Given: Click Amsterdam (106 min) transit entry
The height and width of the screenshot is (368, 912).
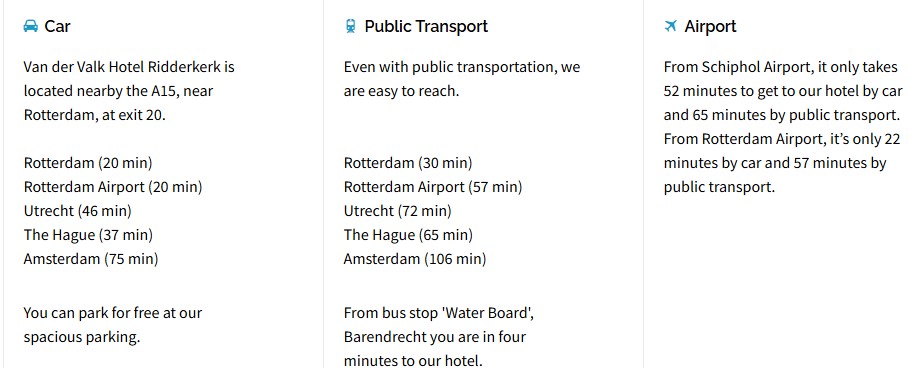Looking at the screenshot, I should 415,259.
